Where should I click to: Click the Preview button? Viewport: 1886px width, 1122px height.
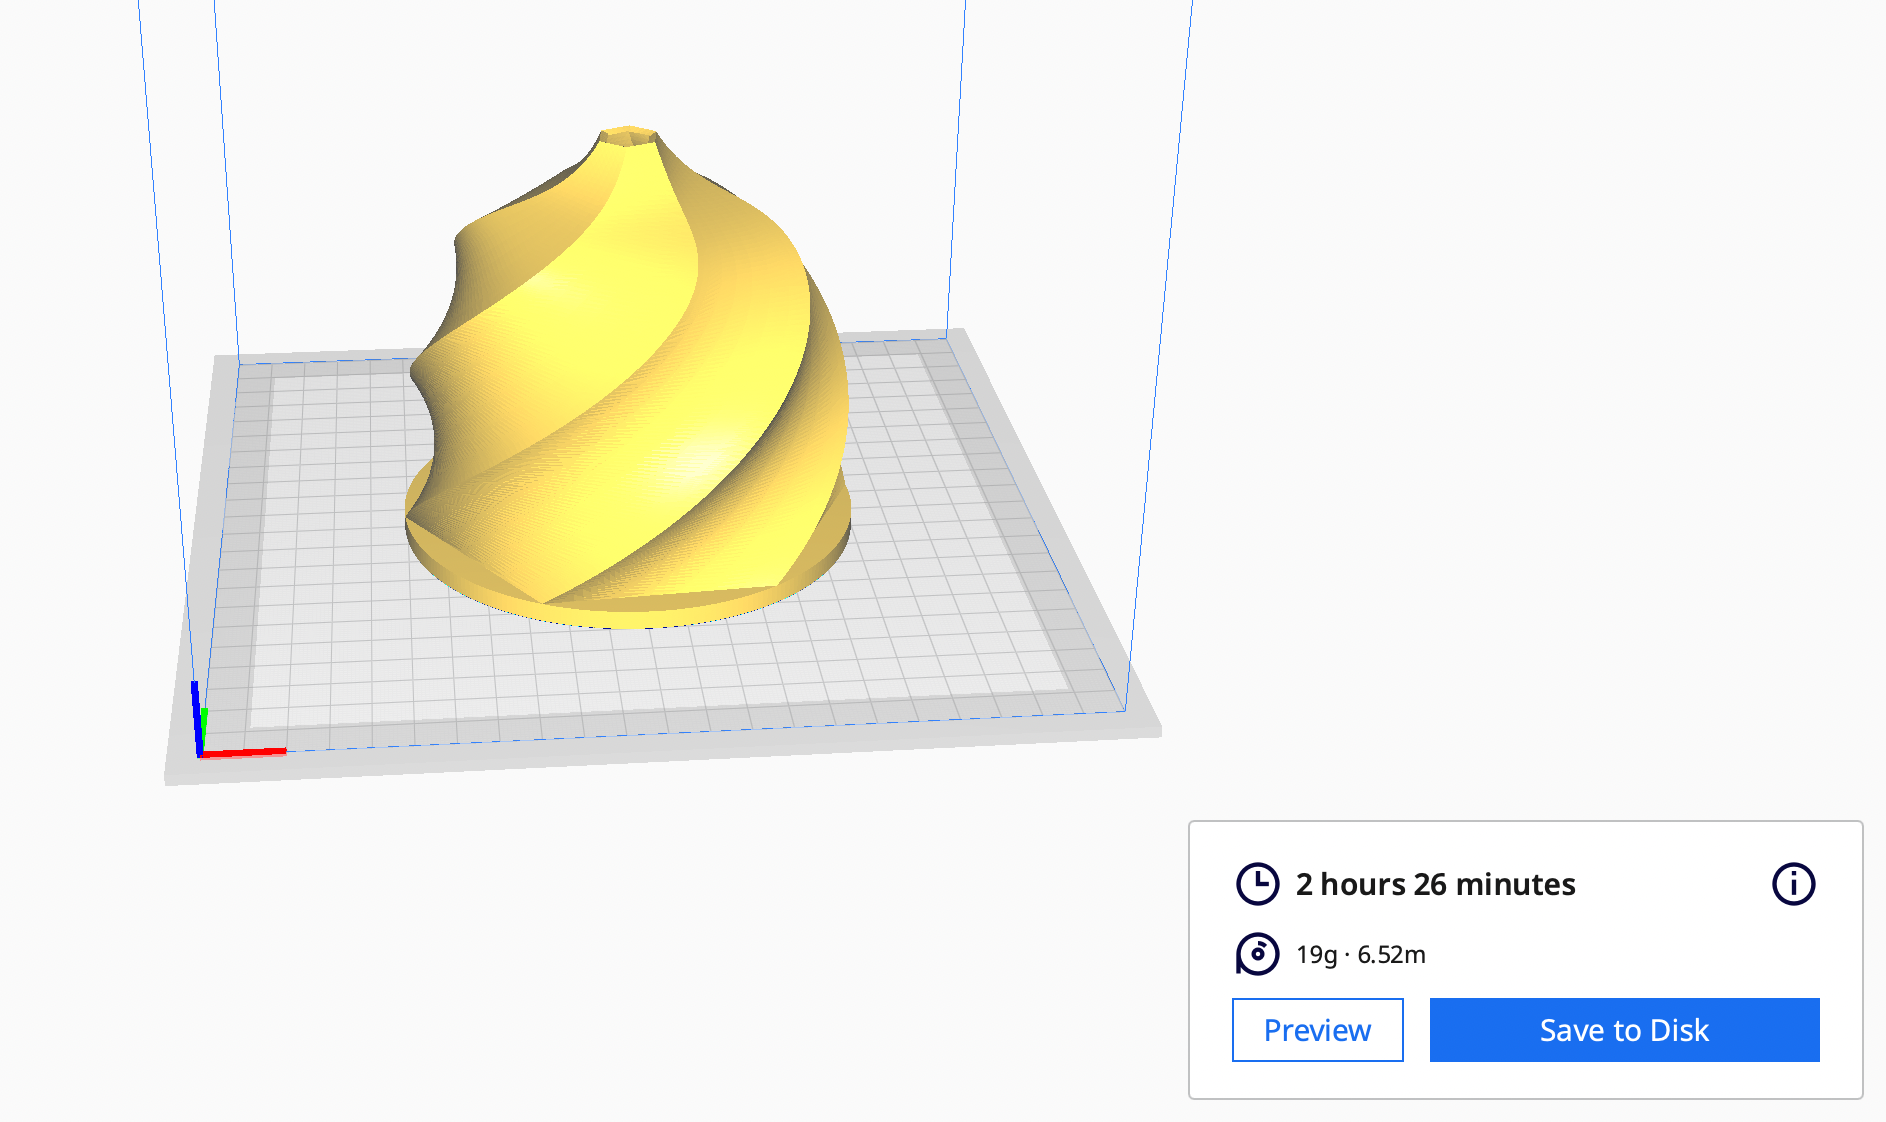point(1317,1030)
